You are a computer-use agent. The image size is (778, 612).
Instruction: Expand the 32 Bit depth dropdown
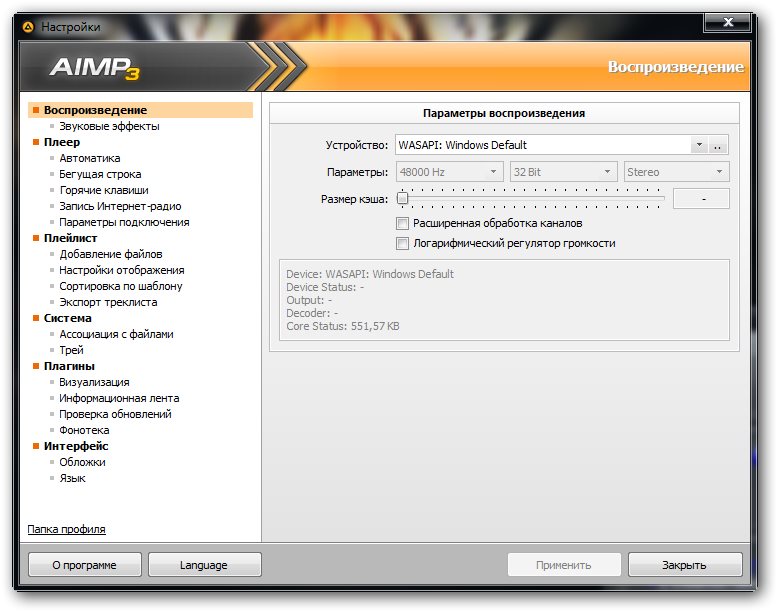[563, 172]
